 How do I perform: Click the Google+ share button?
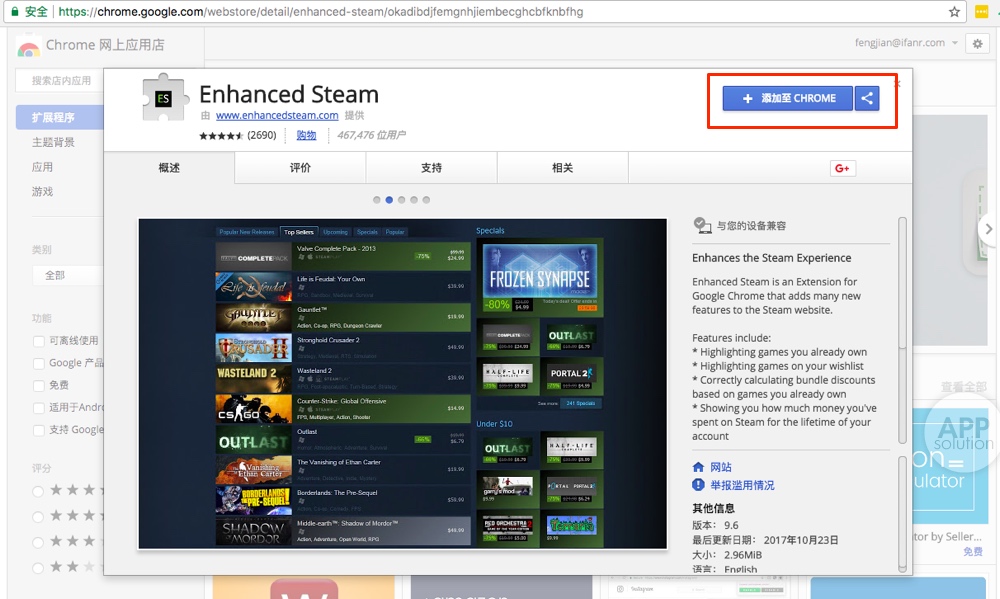842,168
